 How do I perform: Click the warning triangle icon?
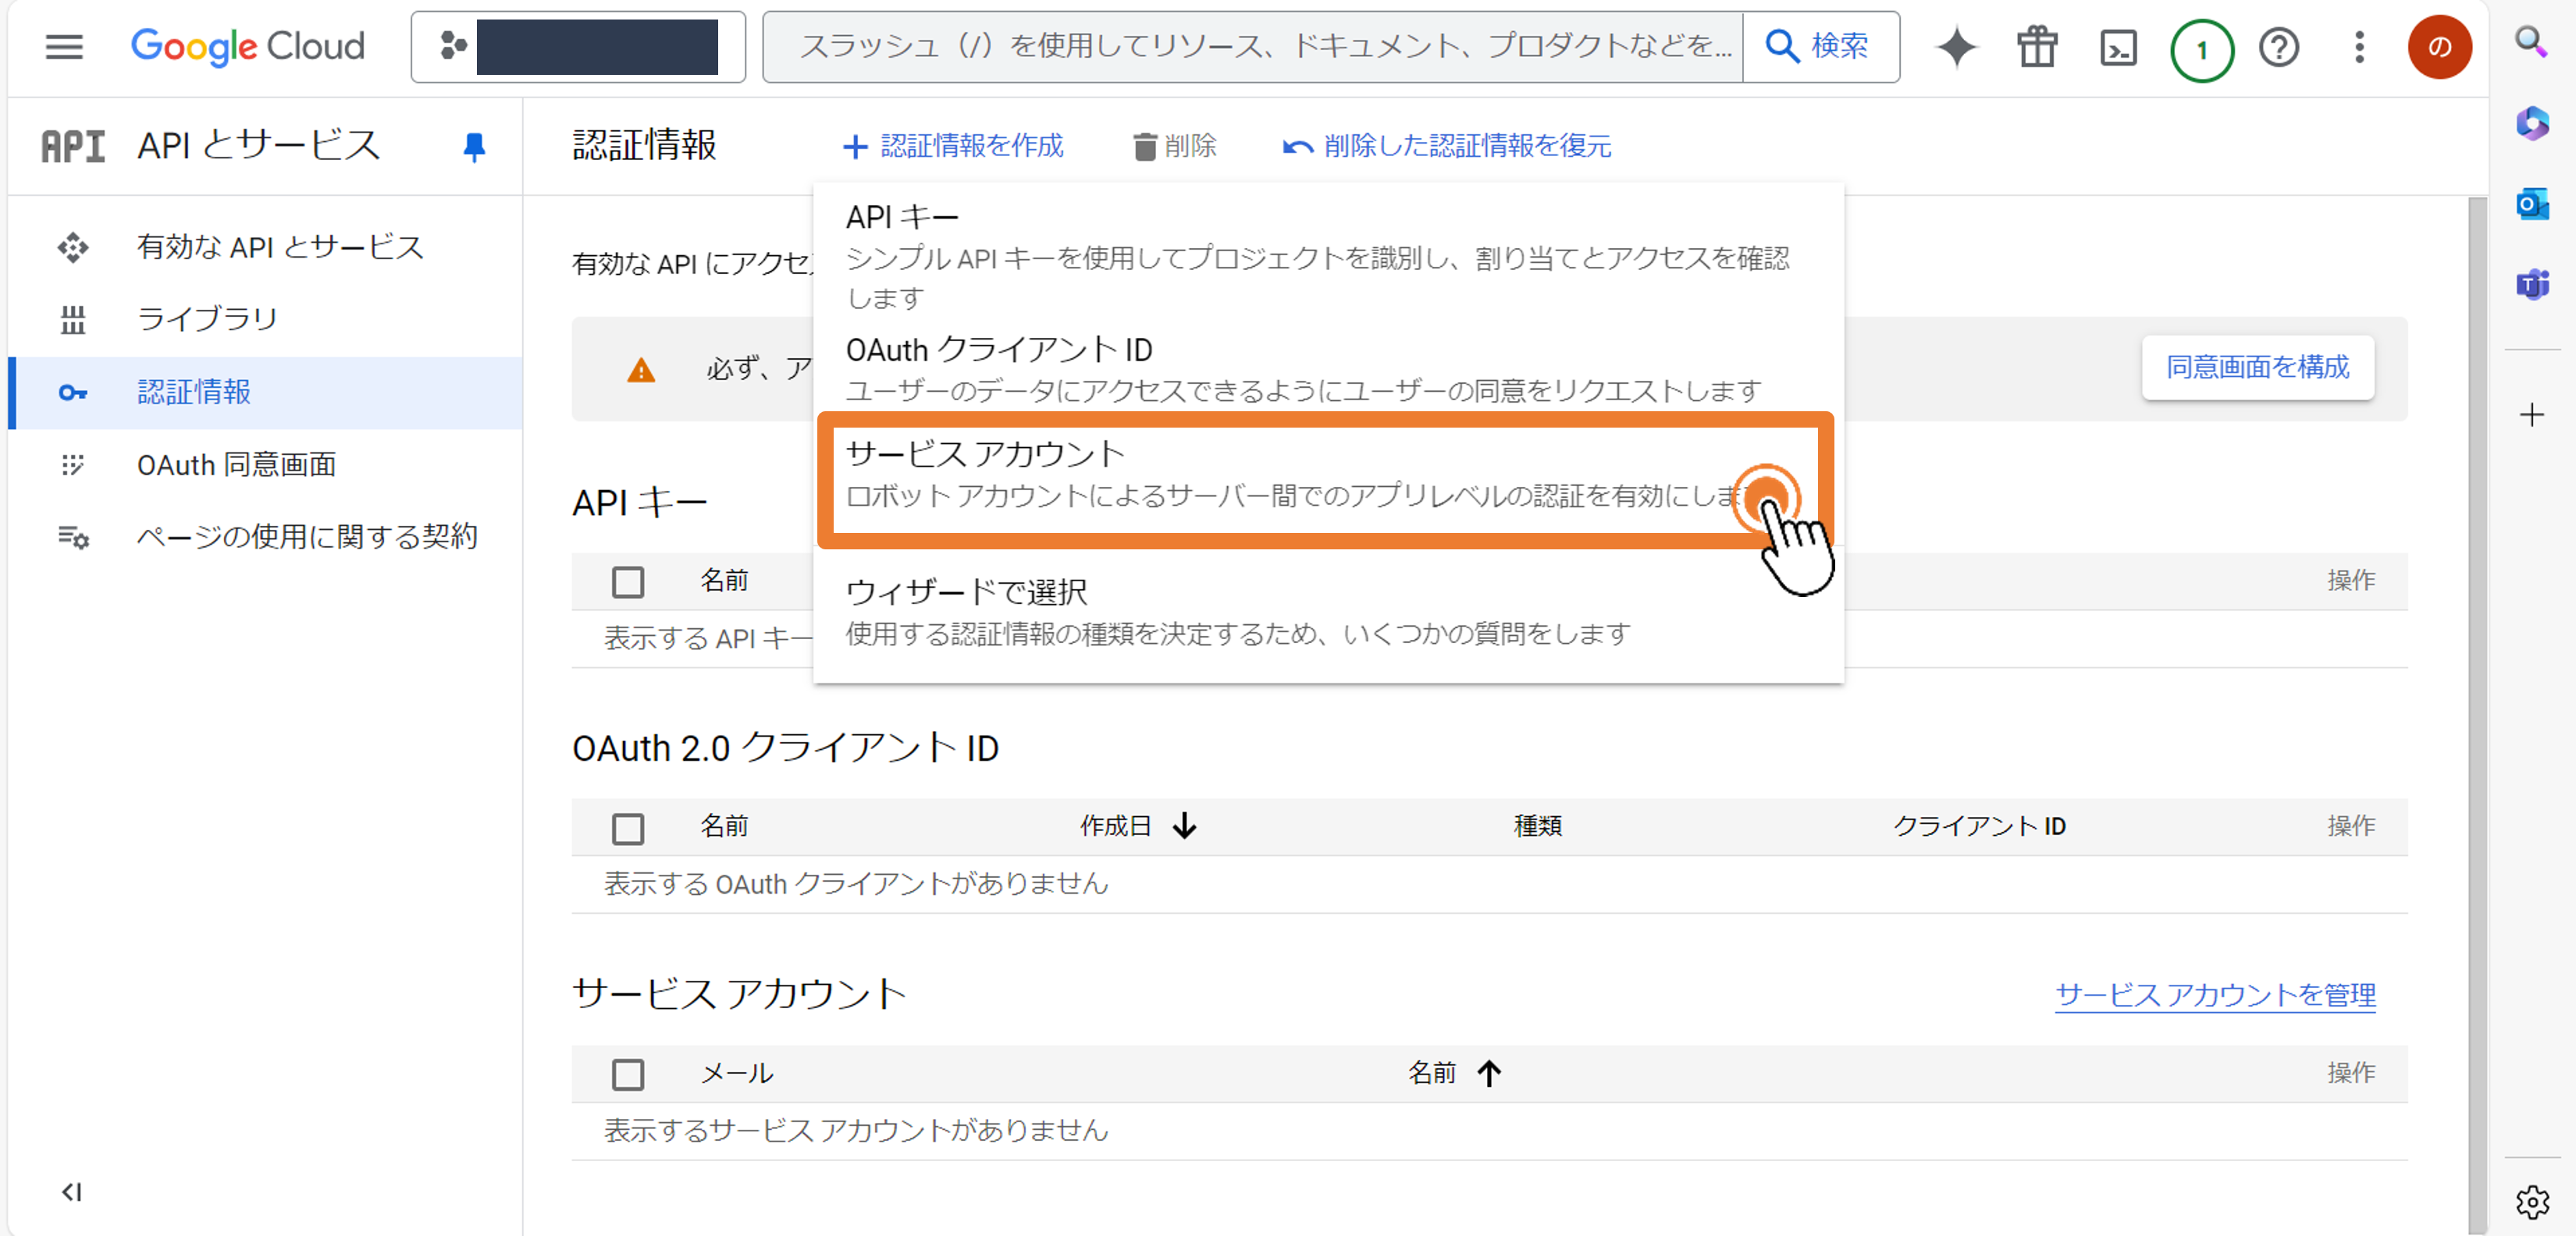(640, 370)
